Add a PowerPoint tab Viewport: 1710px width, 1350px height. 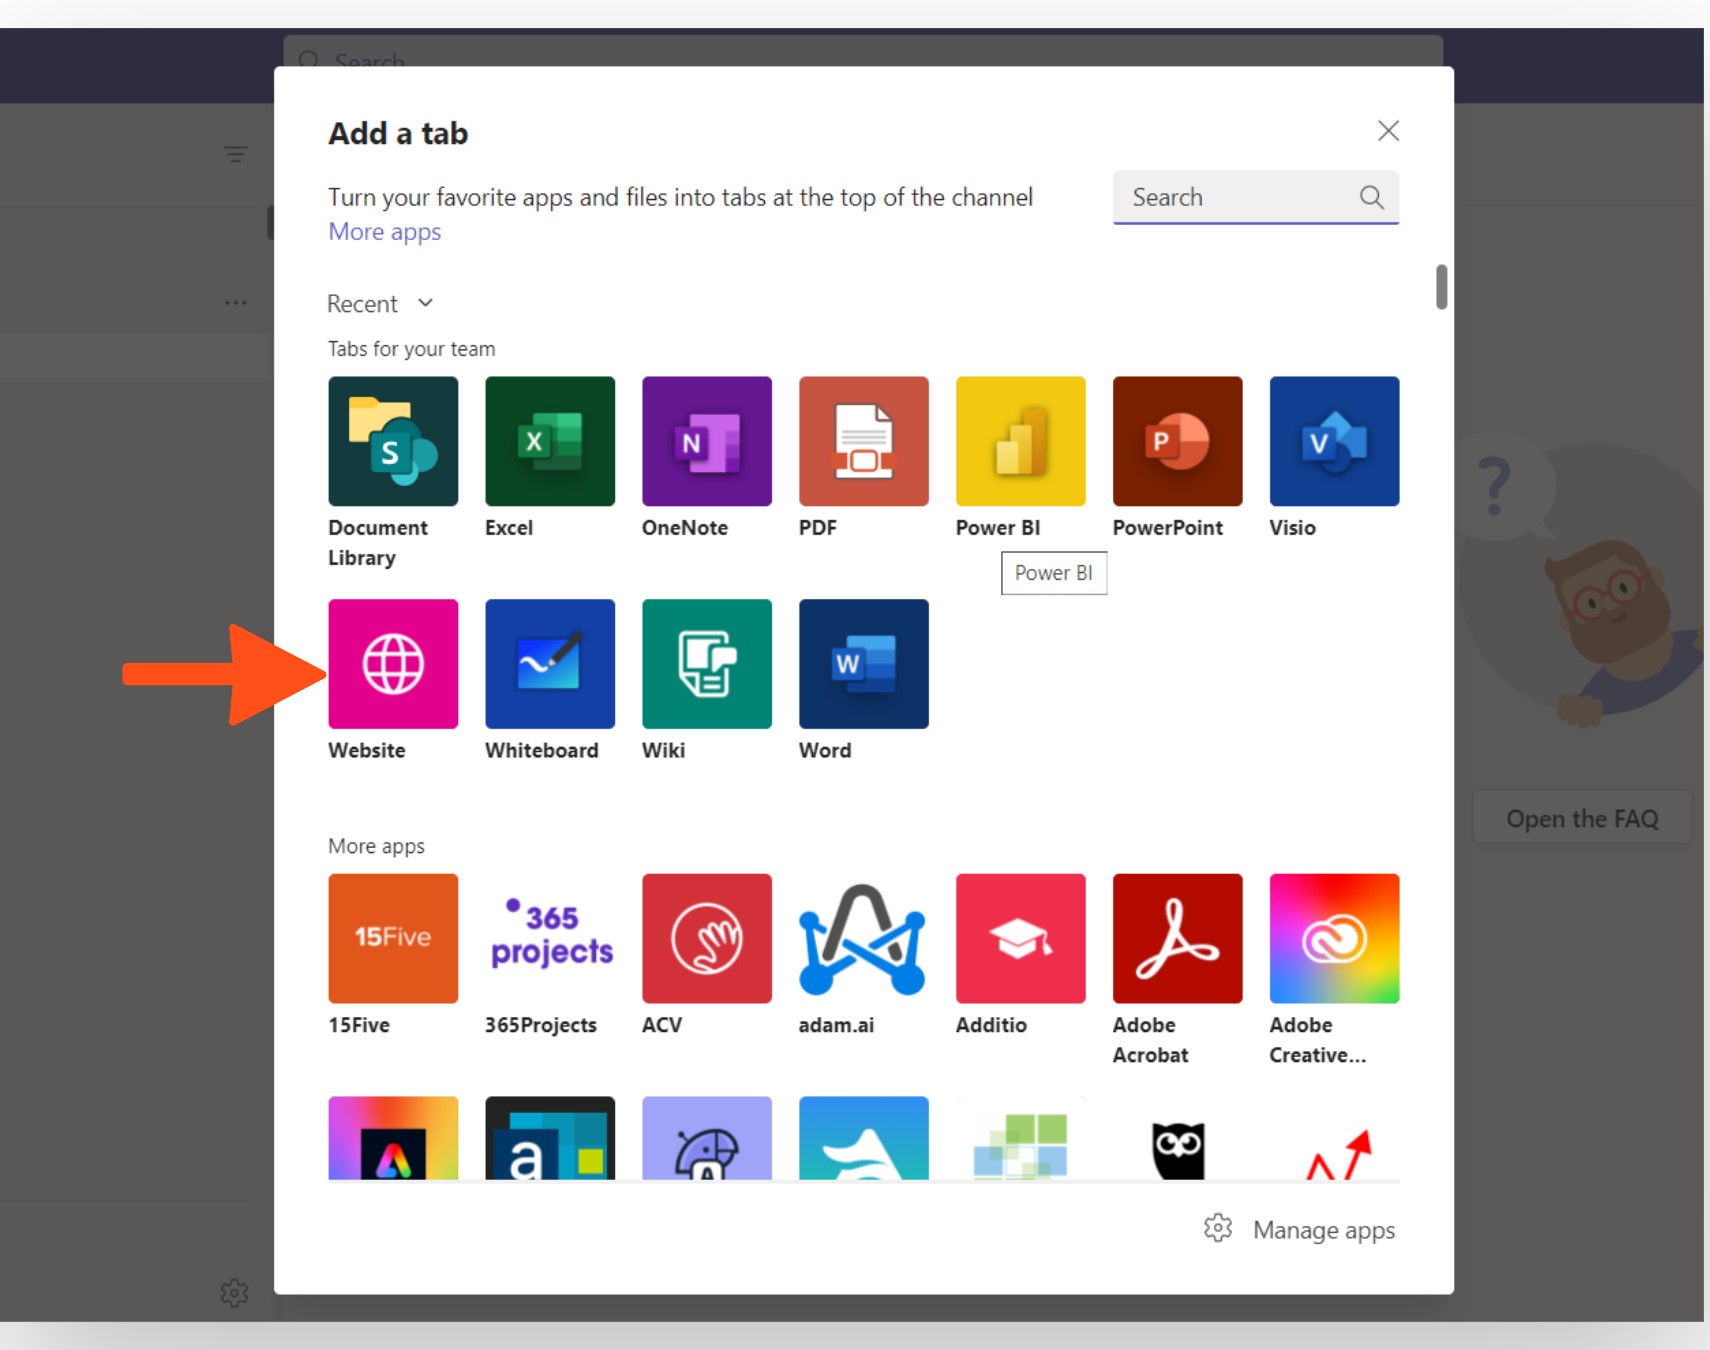(x=1178, y=441)
